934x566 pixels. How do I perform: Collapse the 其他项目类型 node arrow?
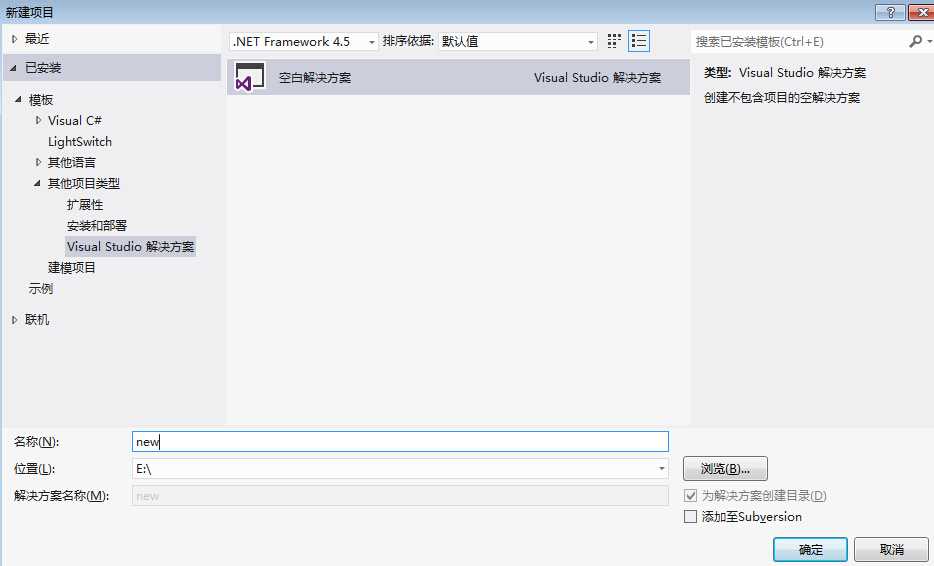tap(38, 184)
